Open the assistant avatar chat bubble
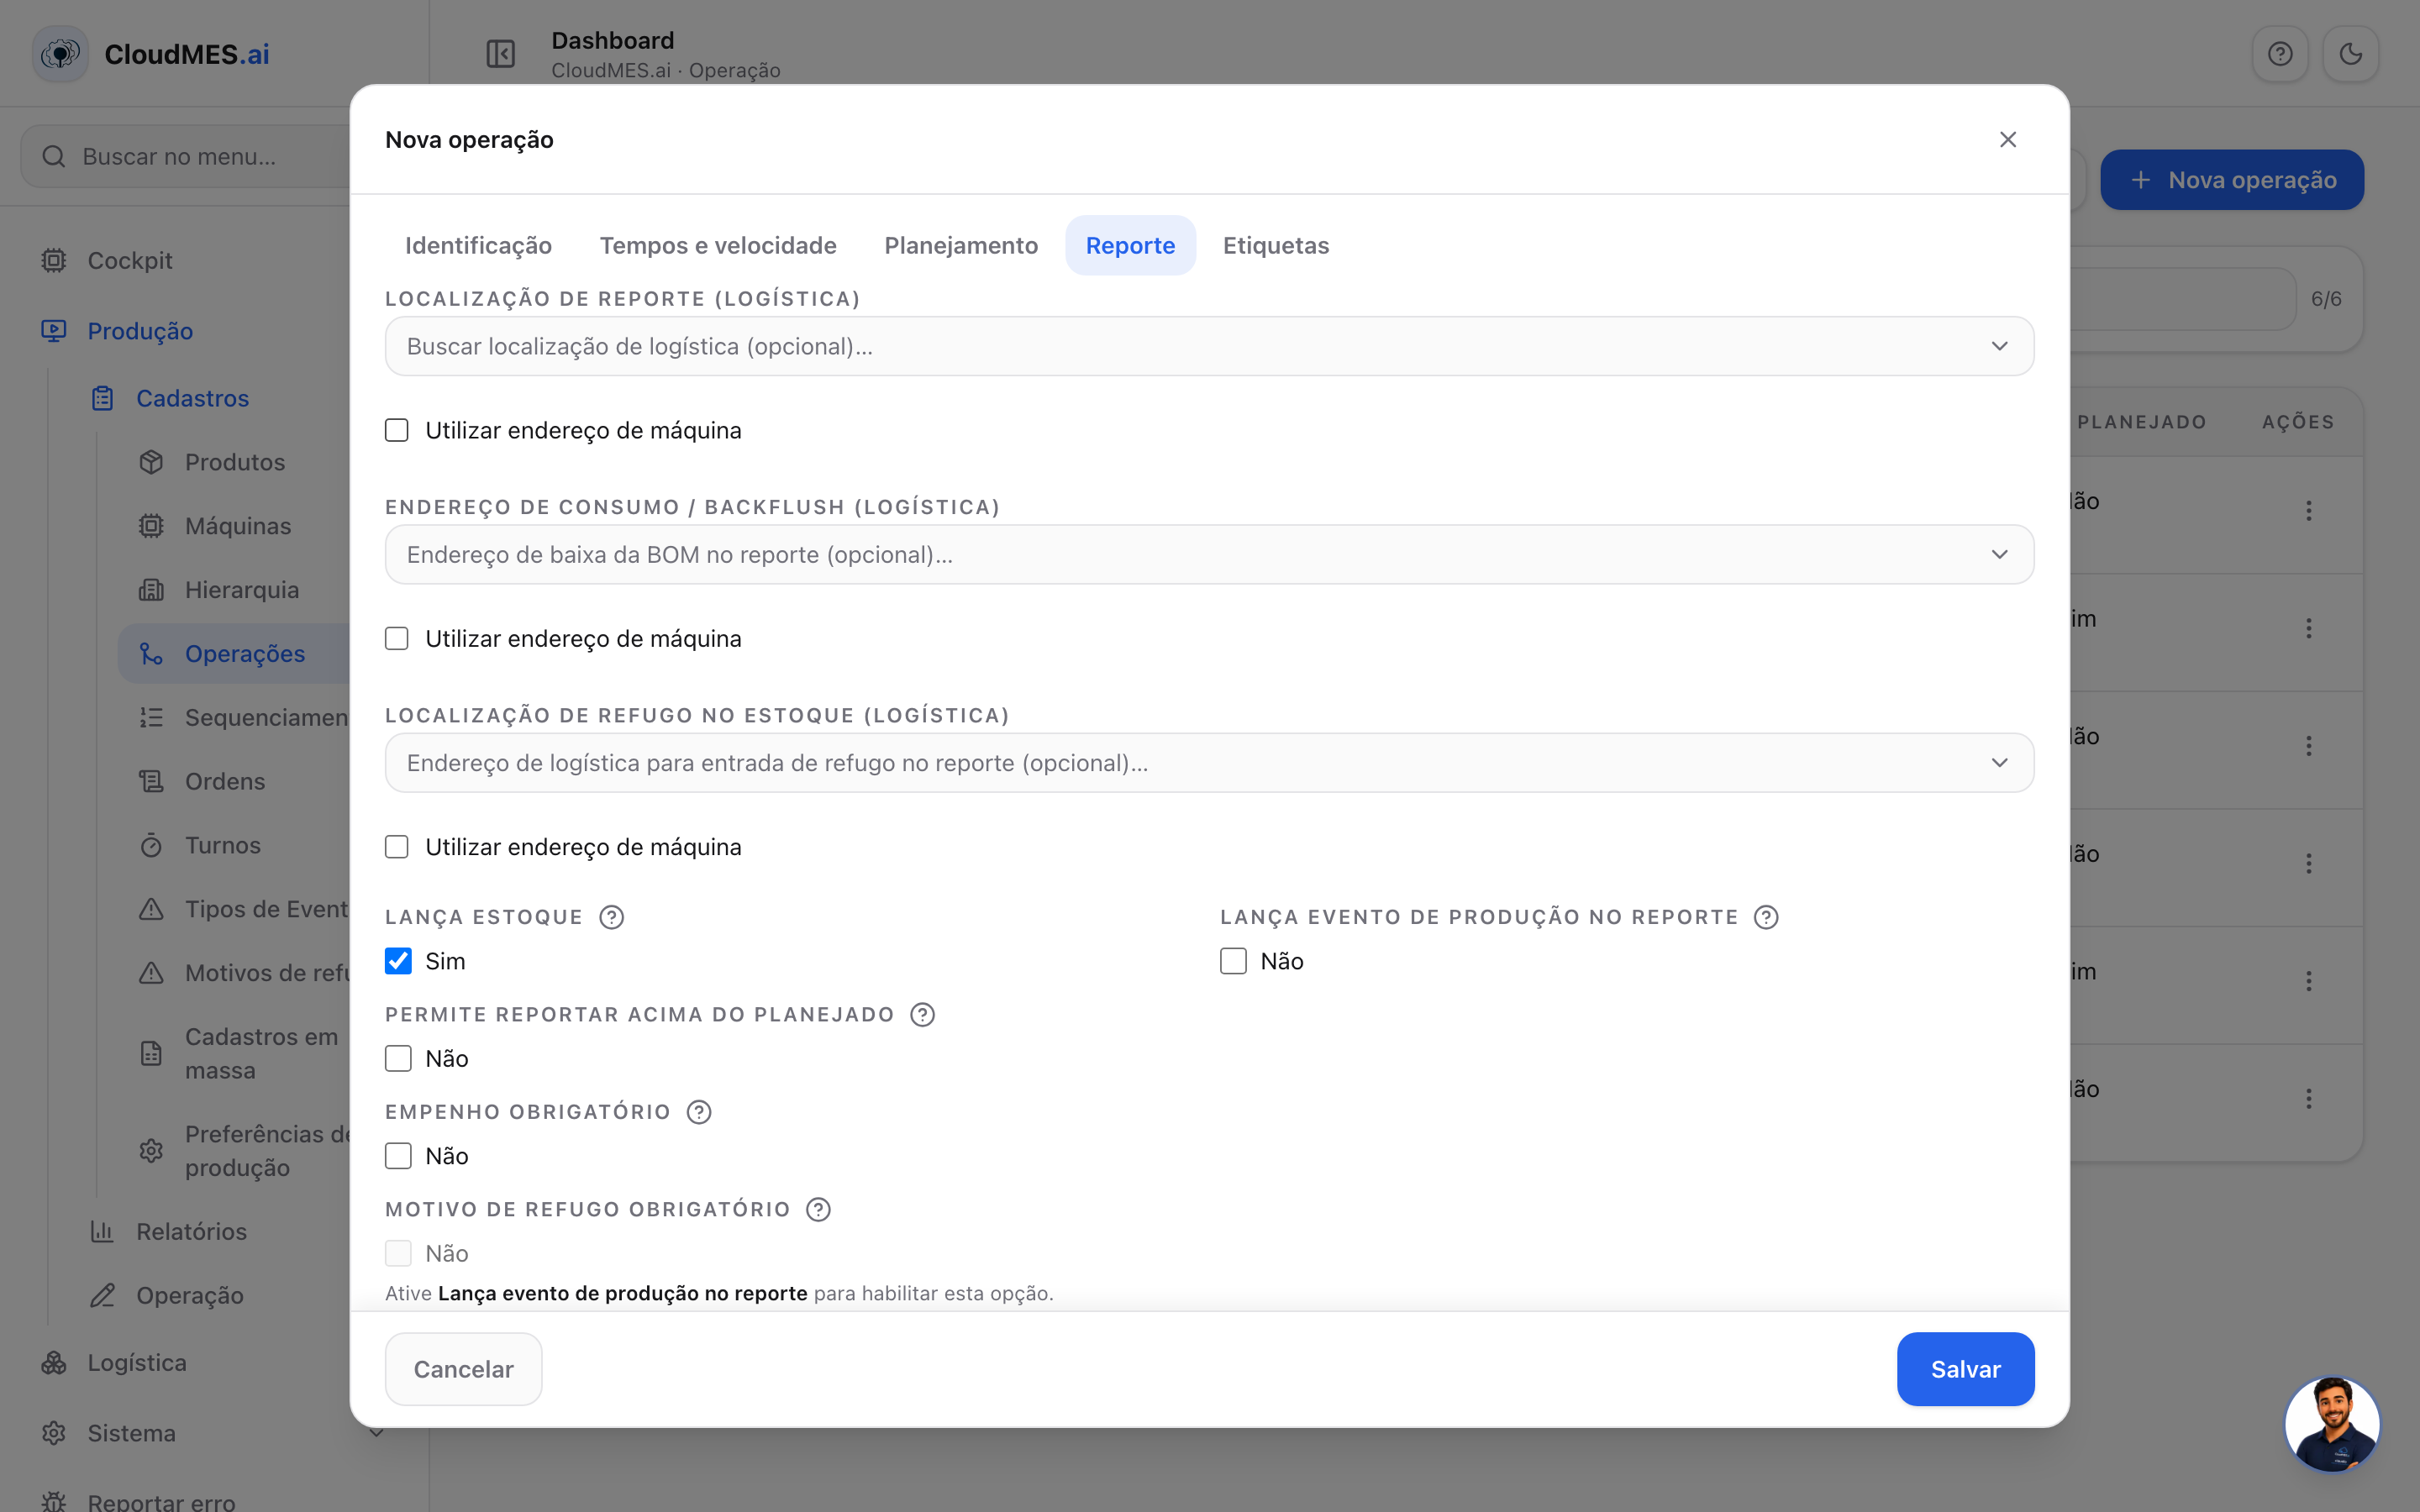2420x1512 pixels. click(2332, 1424)
